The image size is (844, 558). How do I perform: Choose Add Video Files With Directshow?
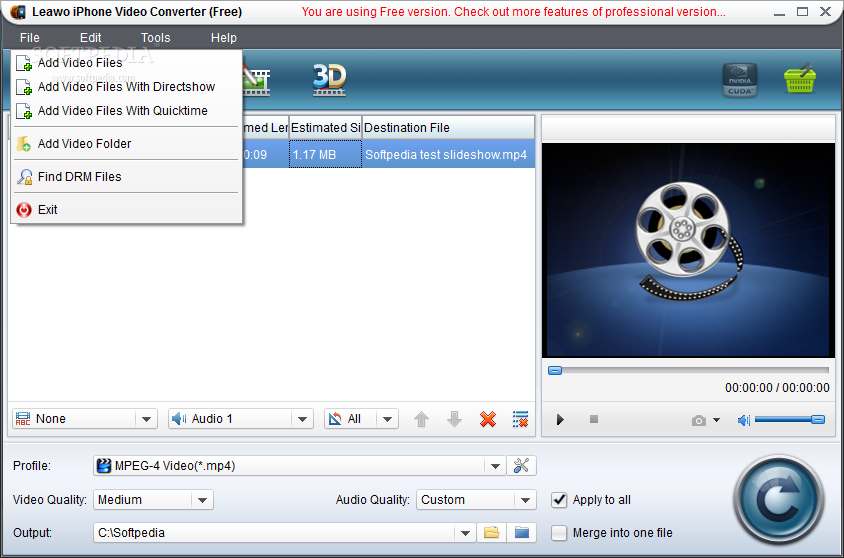pyautogui.click(x=126, y=87)
